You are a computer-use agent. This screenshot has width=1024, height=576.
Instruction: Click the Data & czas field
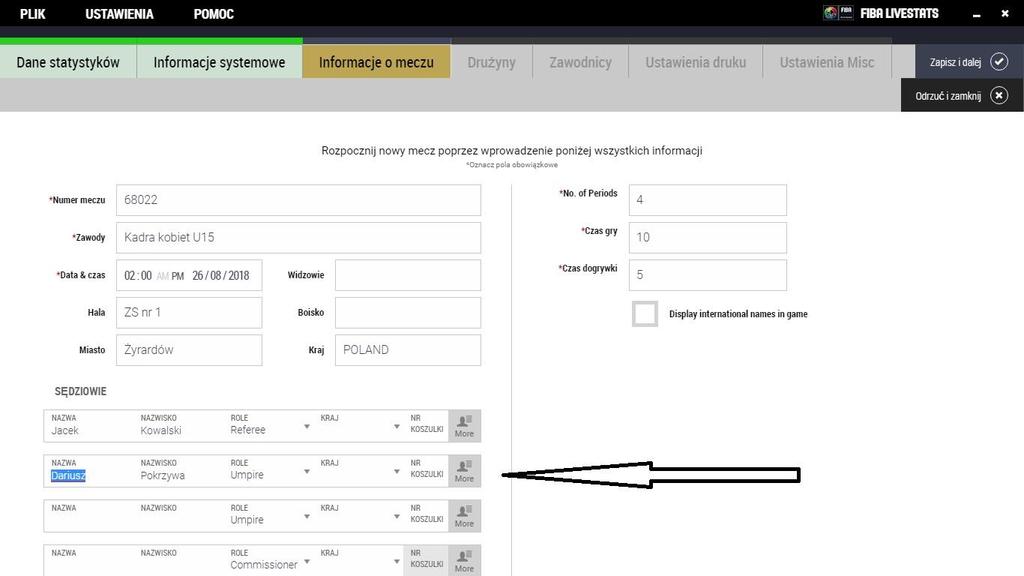tap(189, 275)
